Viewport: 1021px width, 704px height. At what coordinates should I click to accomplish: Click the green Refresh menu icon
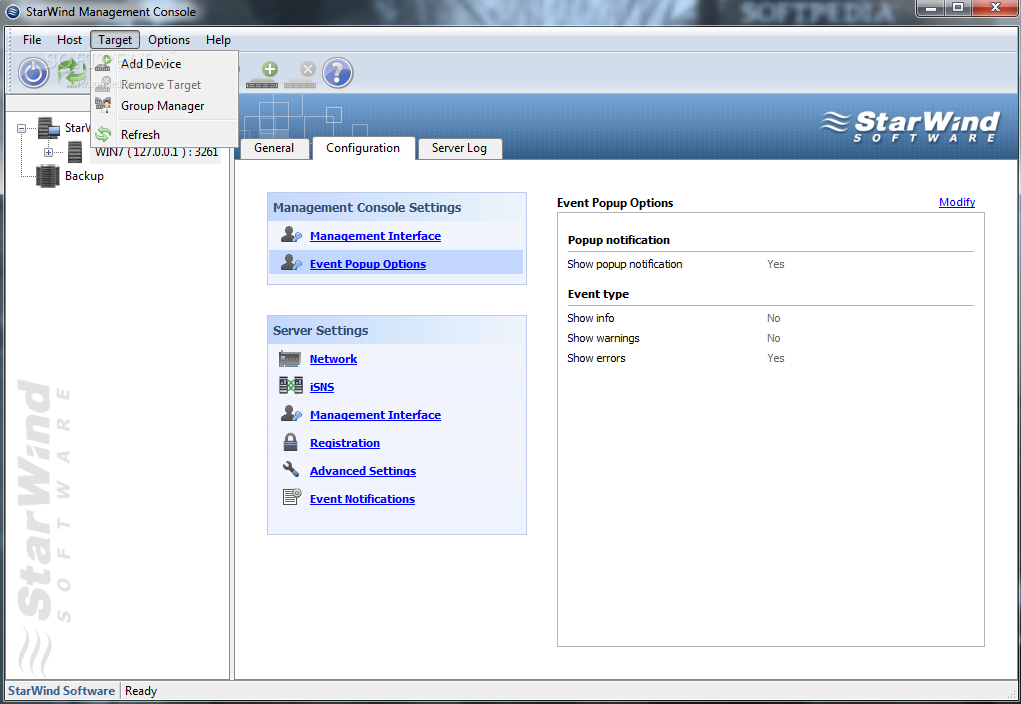(x=103, y=134)
